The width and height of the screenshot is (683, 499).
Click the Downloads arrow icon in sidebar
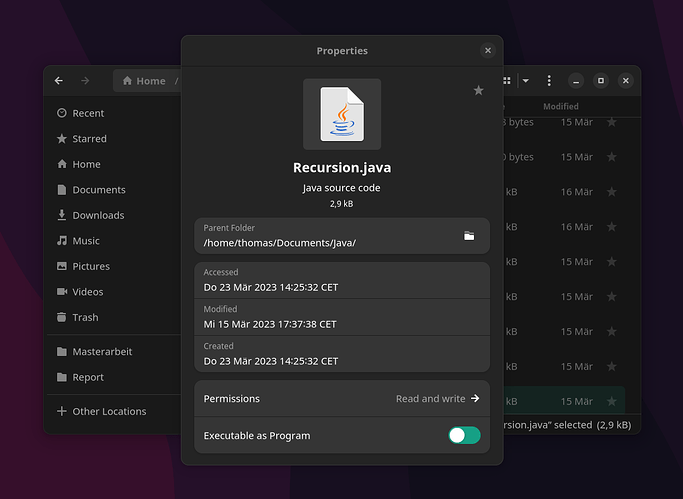coord(62,215)
